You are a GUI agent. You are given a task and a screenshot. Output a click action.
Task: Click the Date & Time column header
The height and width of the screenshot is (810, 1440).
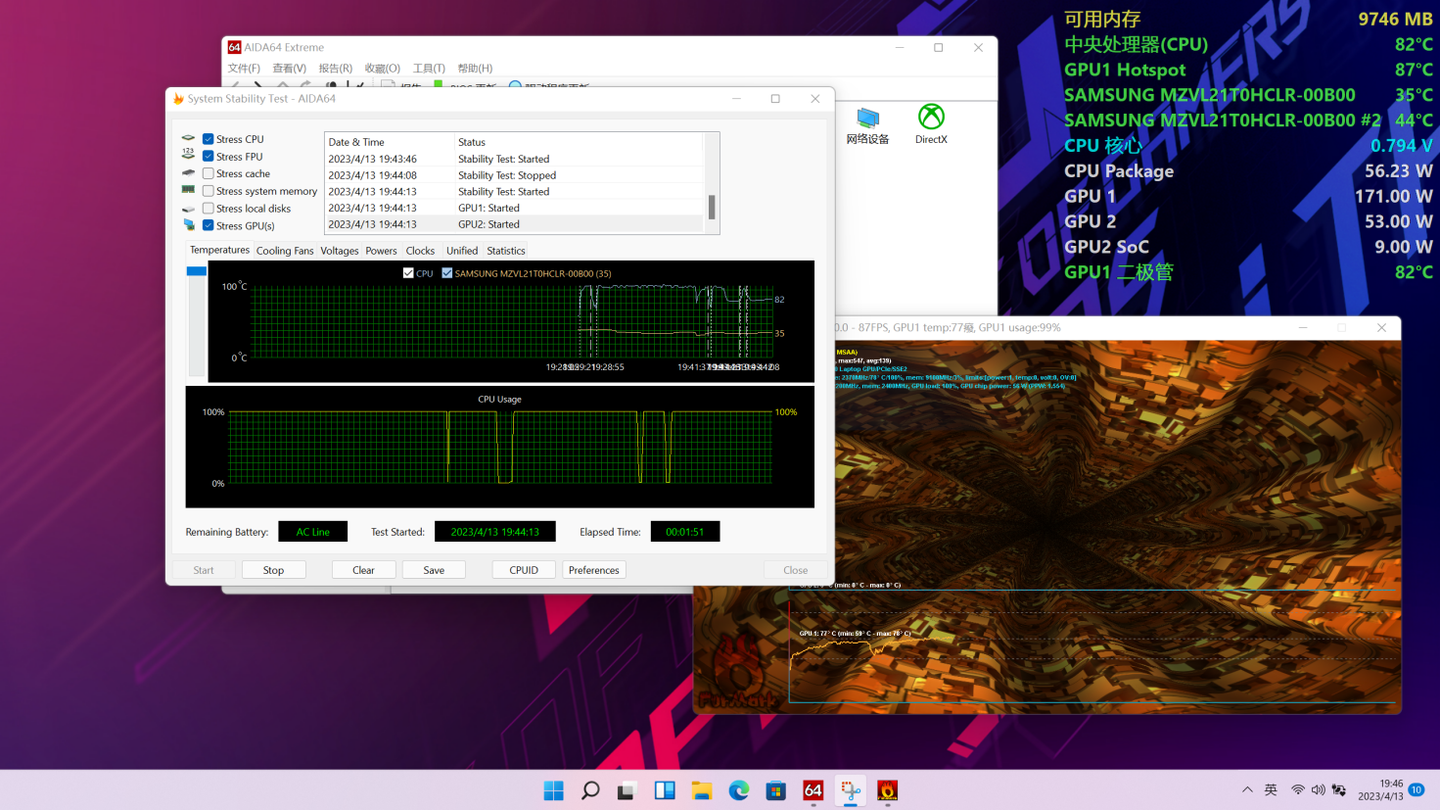point(389,142)
